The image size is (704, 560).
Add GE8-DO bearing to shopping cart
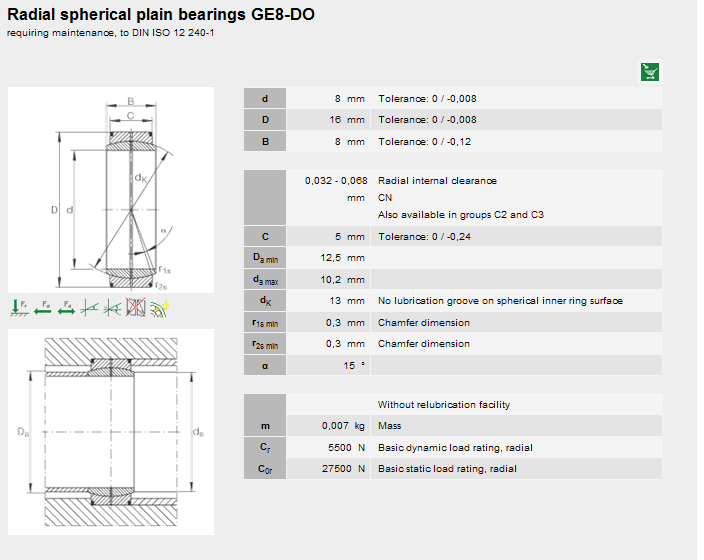(650, 72)
